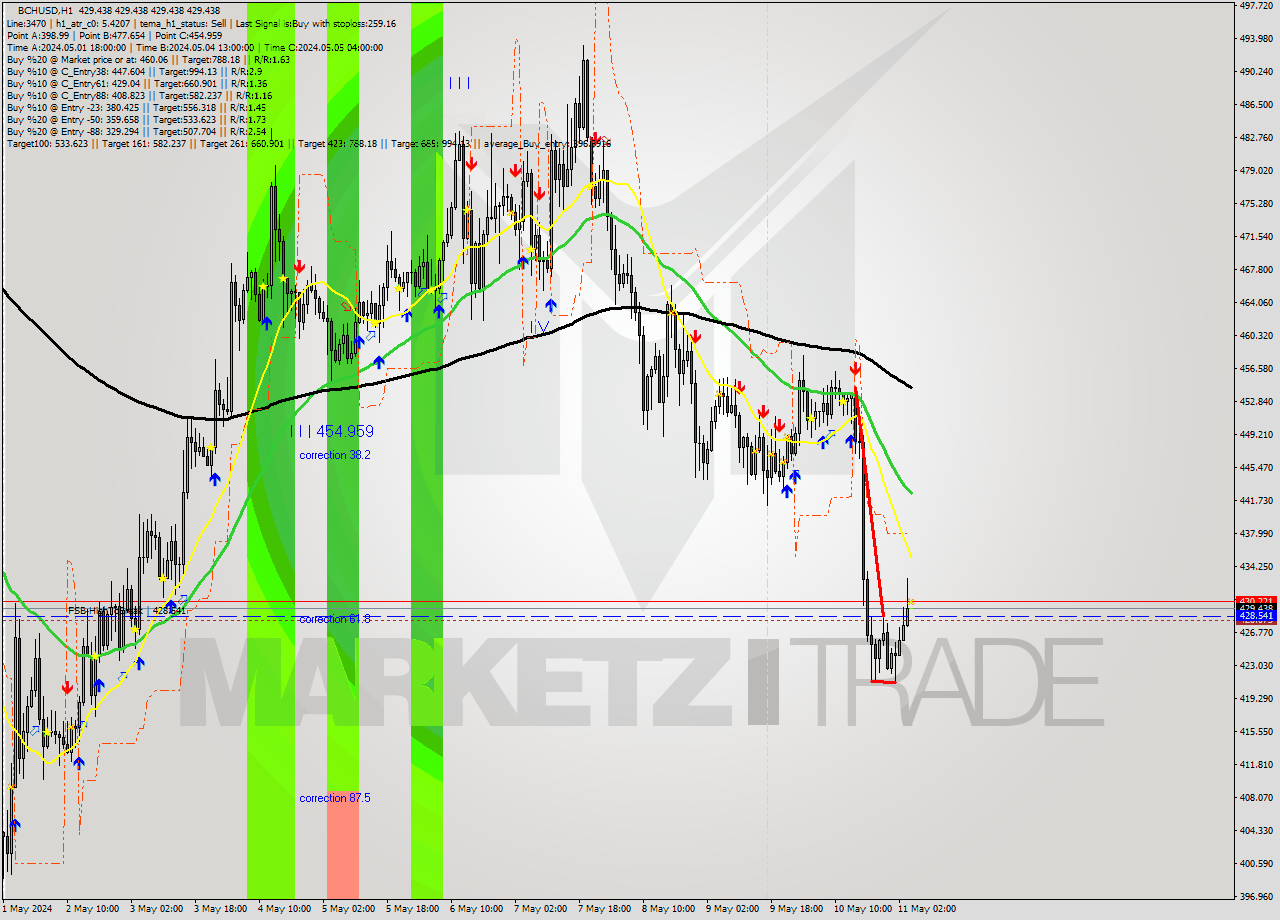Click the '7 May 18:00' time label
Viewport: 1280px width, 920px height.
pyautogui.click(x=604, y=909)
